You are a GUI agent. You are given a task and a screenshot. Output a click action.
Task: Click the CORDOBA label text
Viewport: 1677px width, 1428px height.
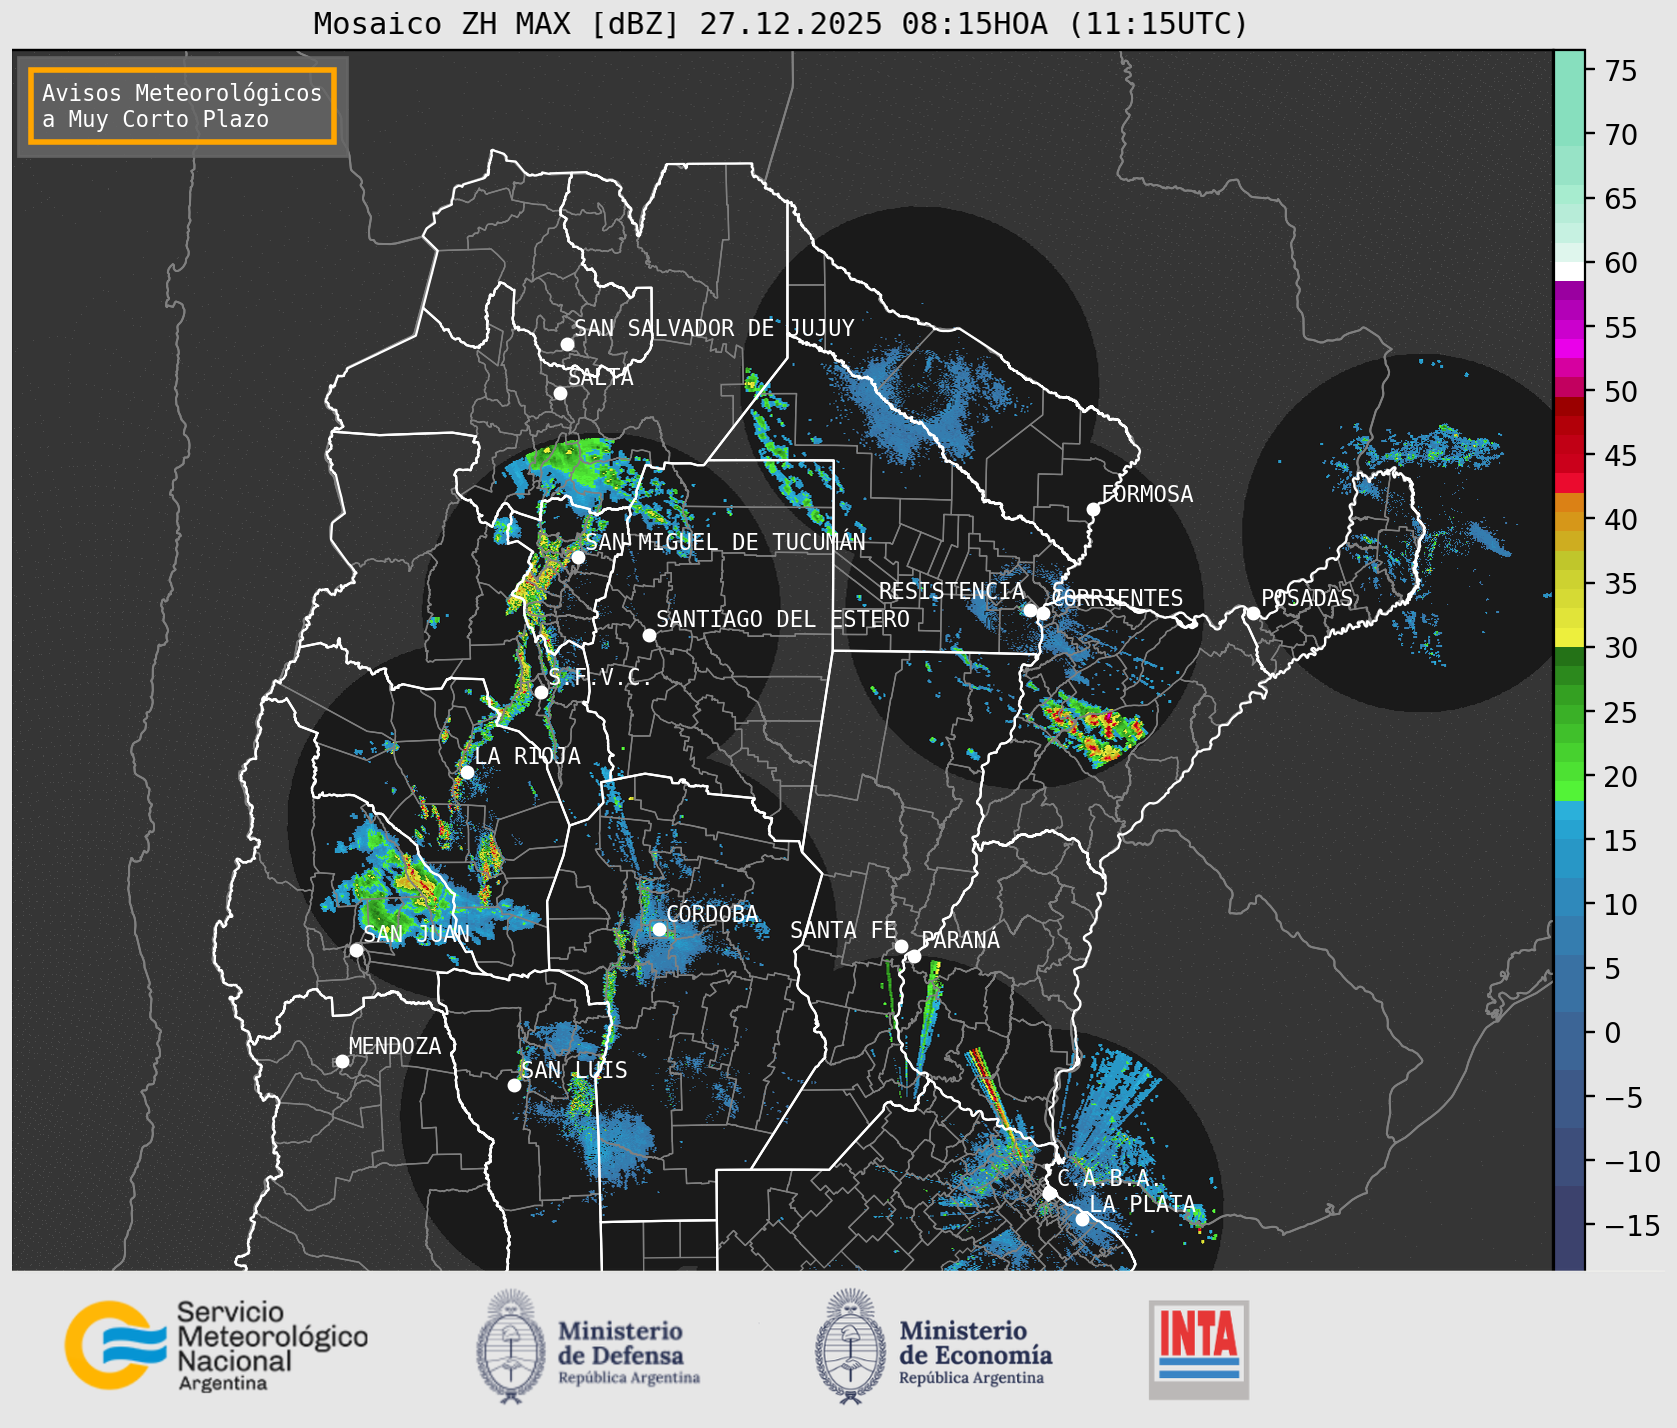[712, 914]
